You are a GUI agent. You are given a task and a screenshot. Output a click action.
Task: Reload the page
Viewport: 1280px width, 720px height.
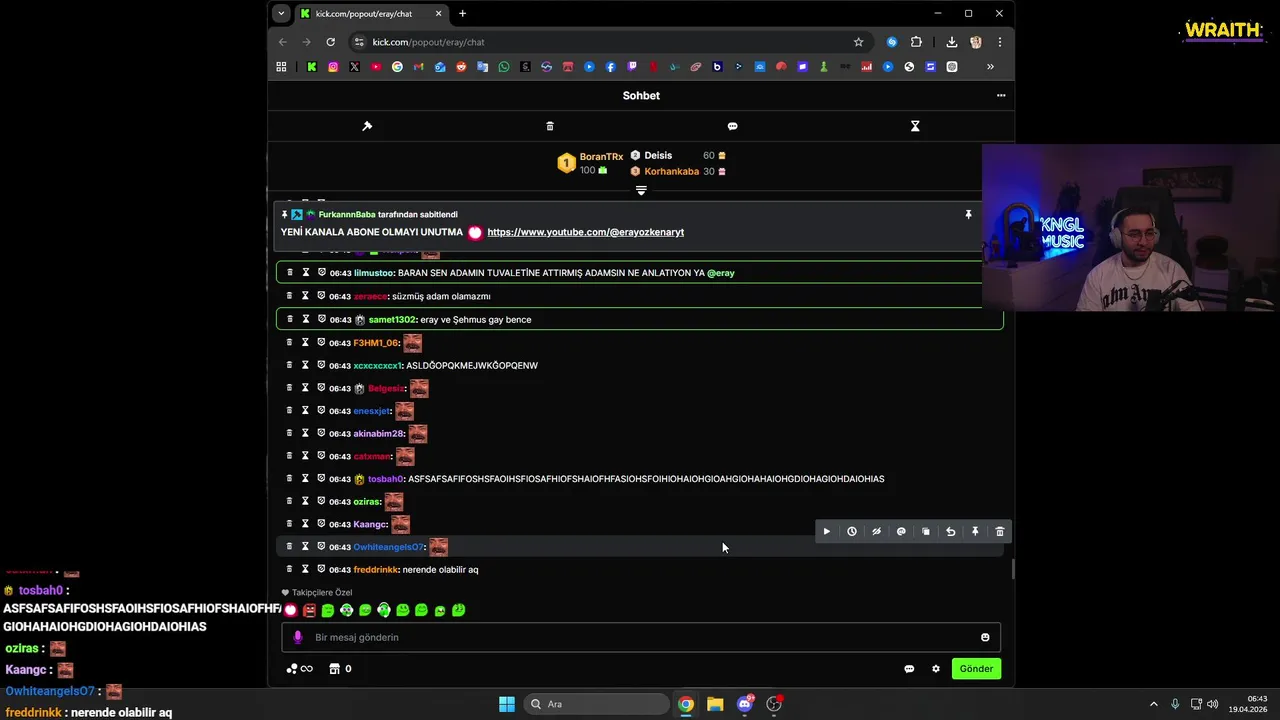coord(330,42)
